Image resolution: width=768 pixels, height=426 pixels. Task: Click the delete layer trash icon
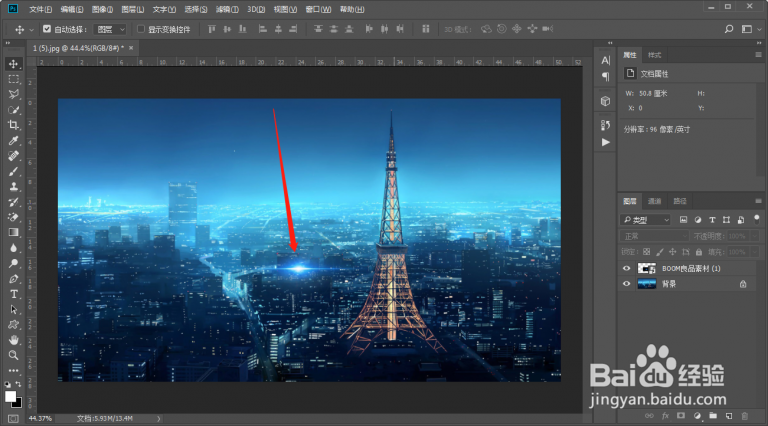point(744,416)
